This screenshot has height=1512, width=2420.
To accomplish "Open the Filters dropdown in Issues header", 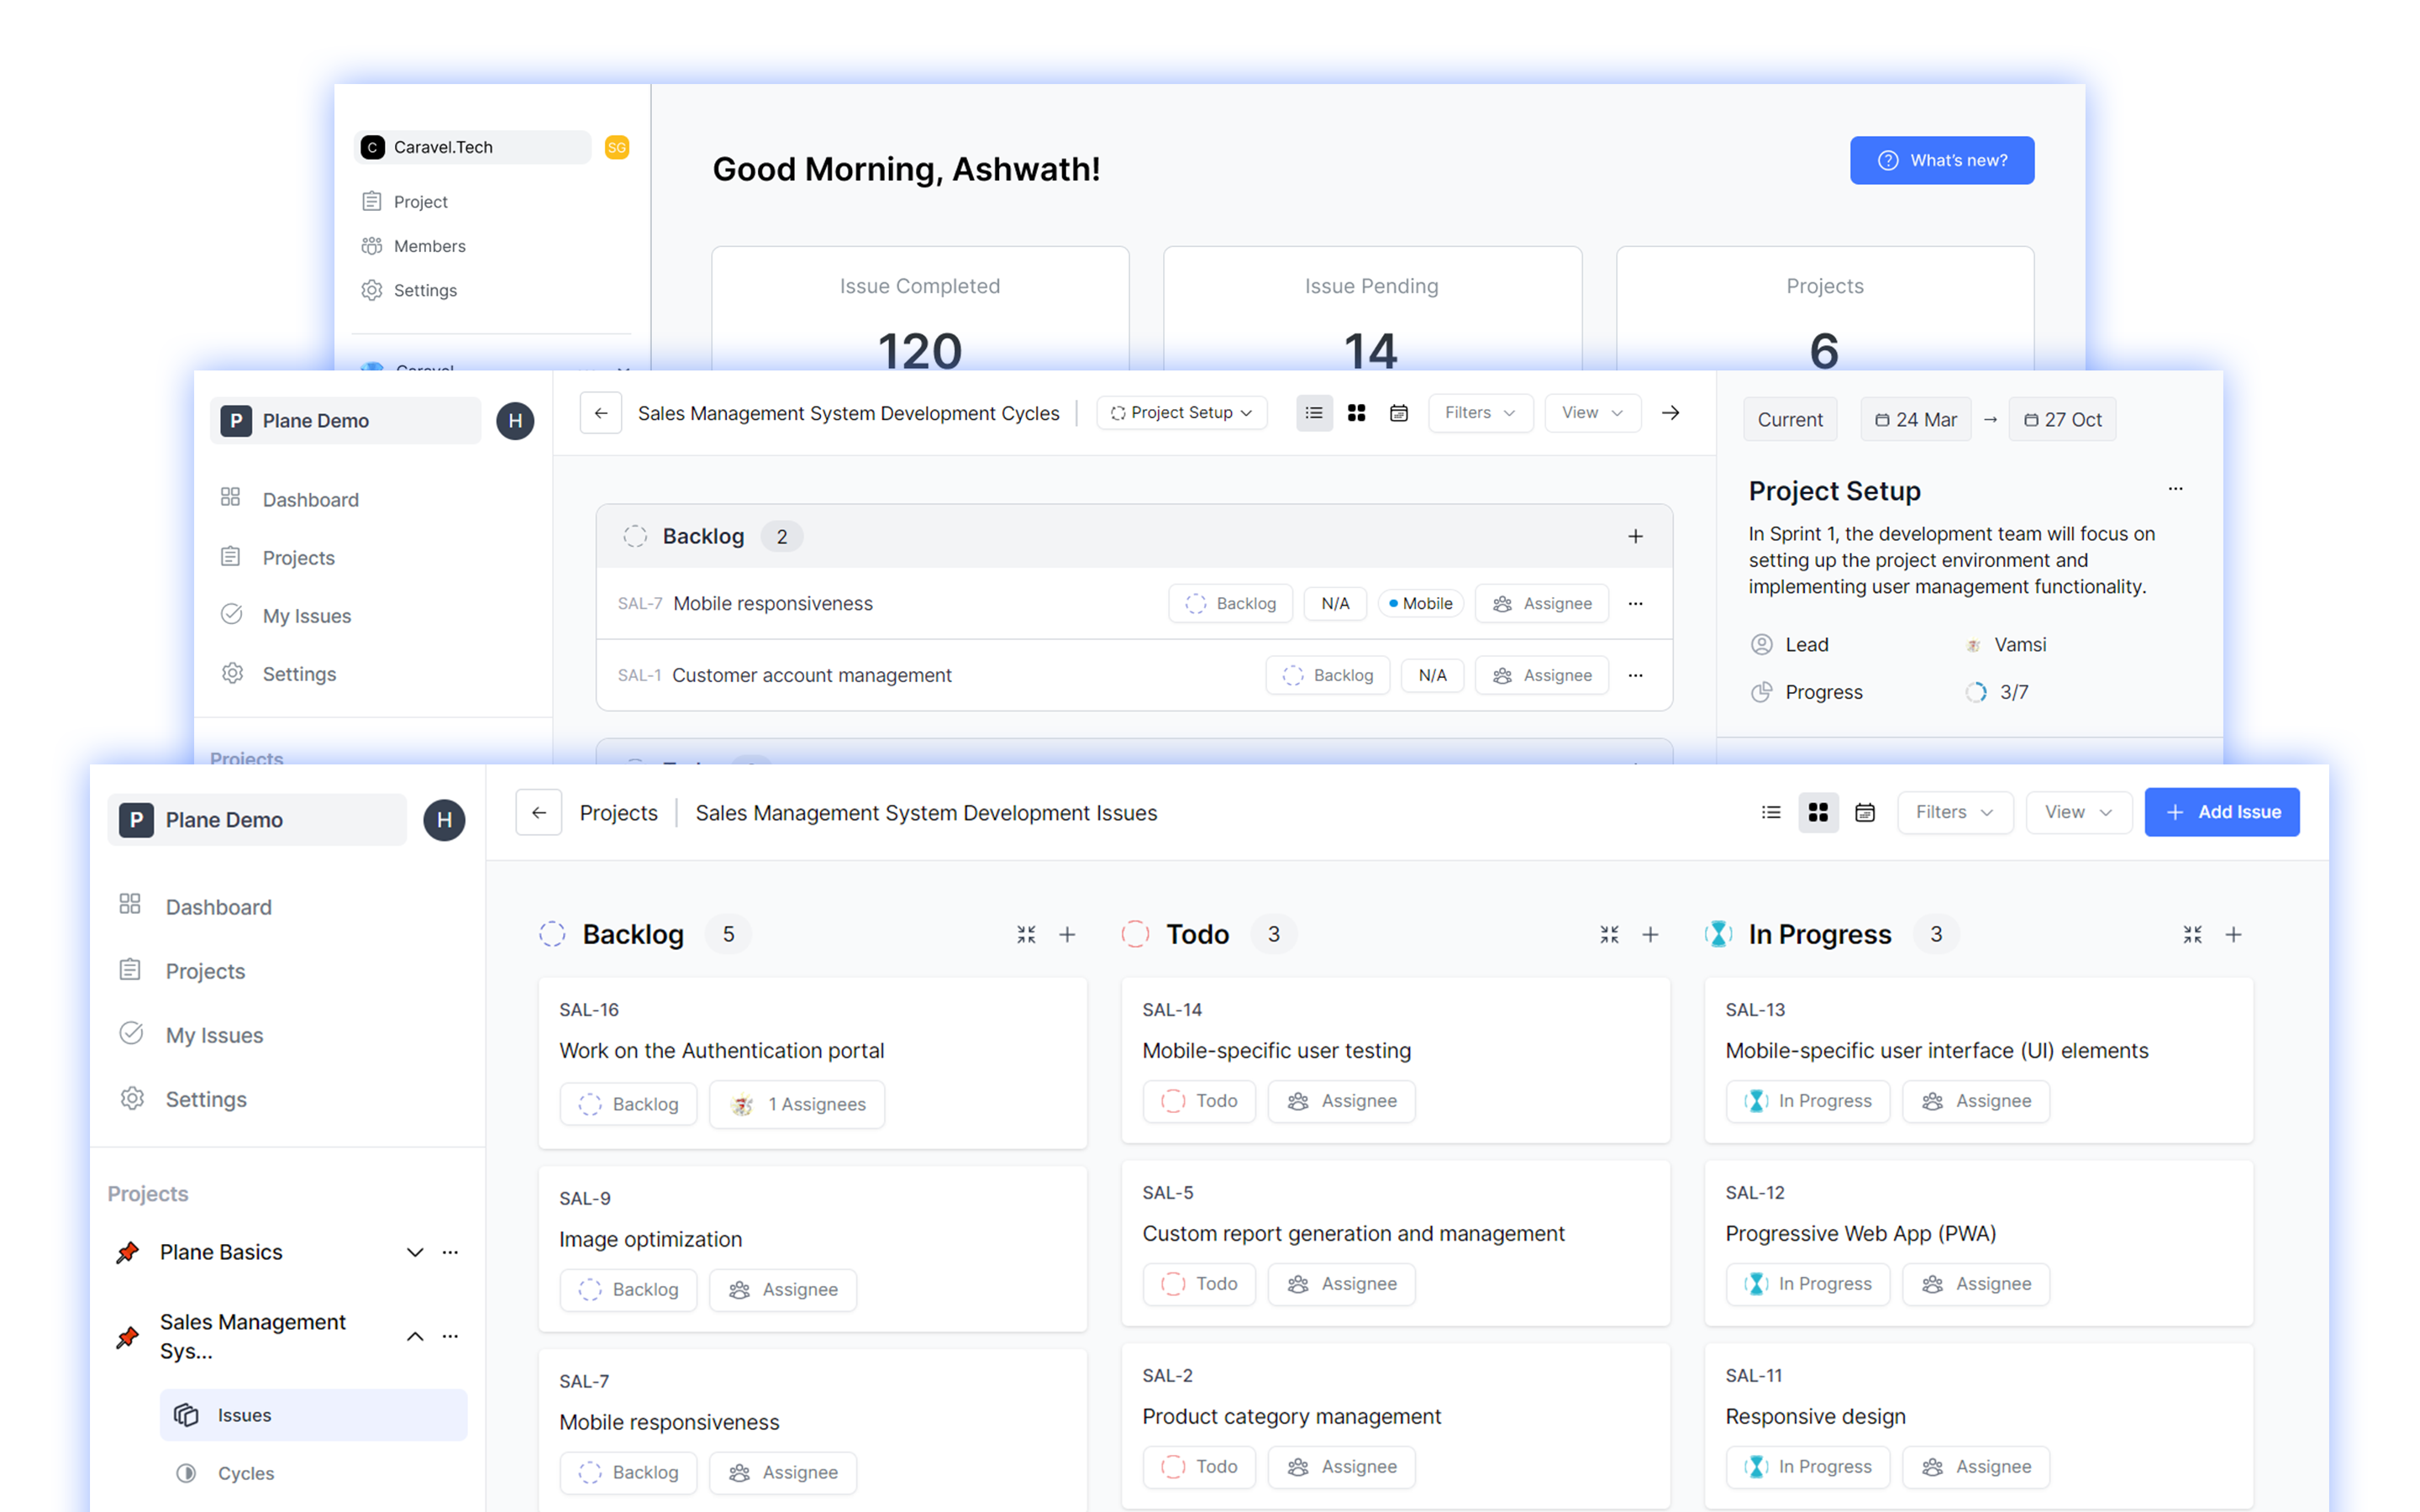I will click(1954, 812).
